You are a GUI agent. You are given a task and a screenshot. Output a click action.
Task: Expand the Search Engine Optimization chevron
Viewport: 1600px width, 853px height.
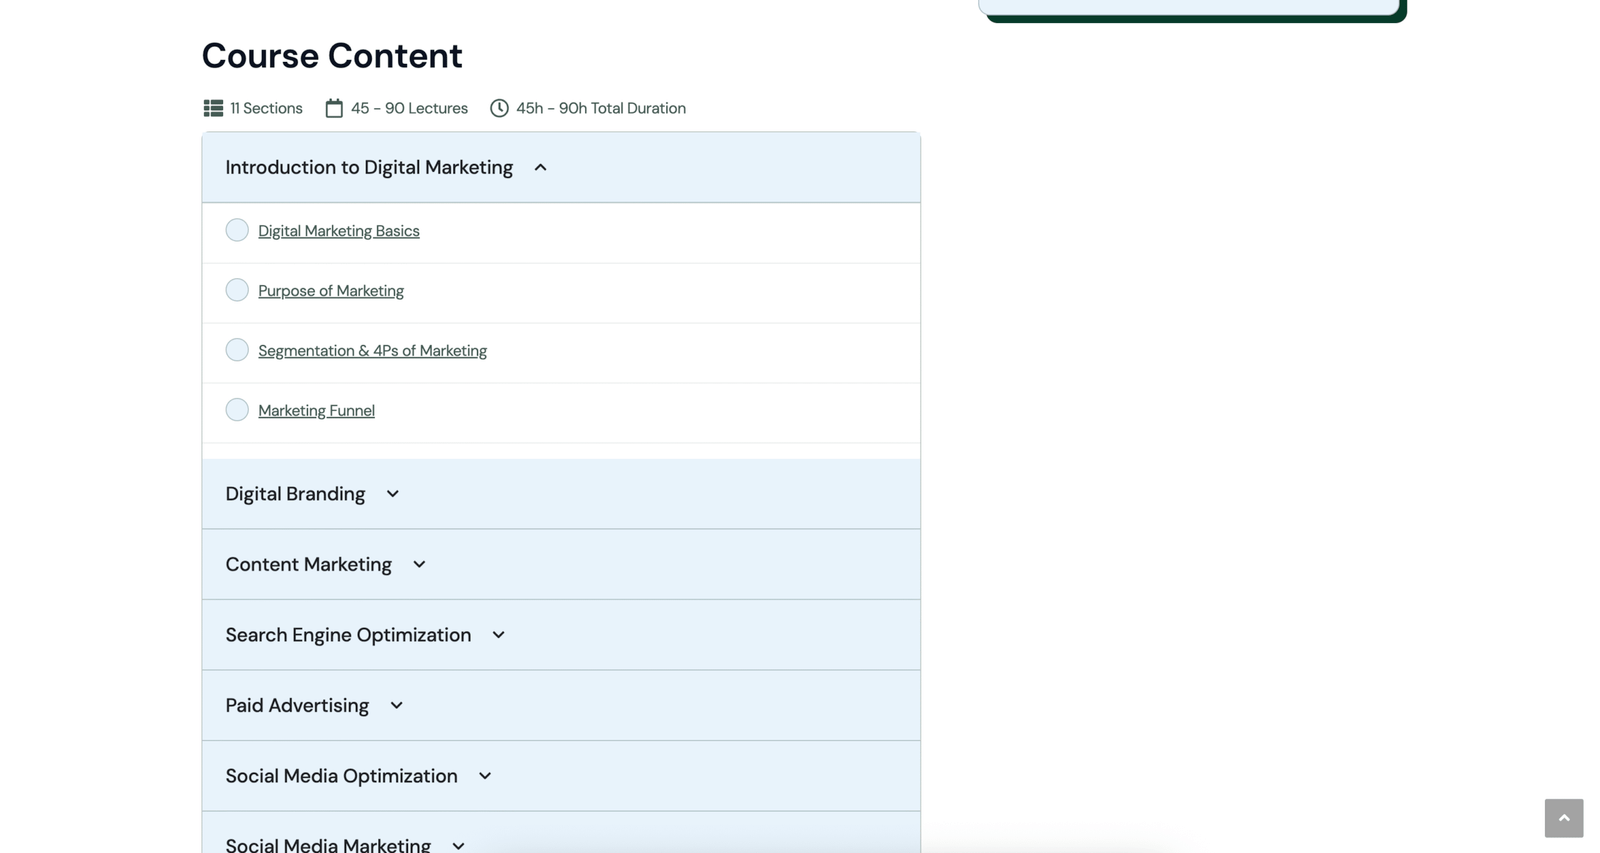[498, 635]
